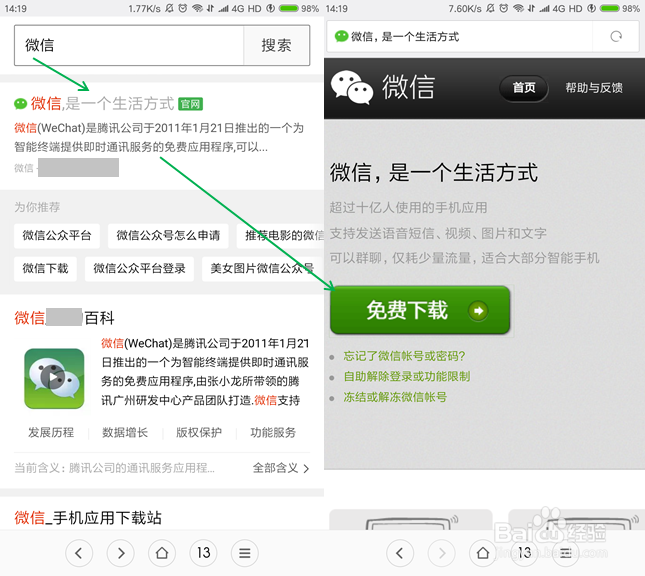Open the right browser's home page
Screen dimensions: 645x576
(483, 553)
